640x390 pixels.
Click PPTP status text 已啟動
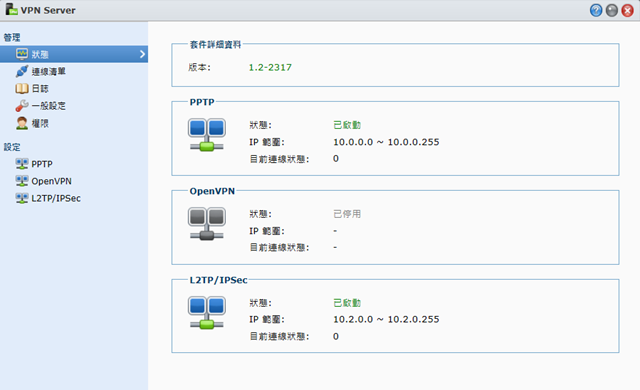pos(347,125)
